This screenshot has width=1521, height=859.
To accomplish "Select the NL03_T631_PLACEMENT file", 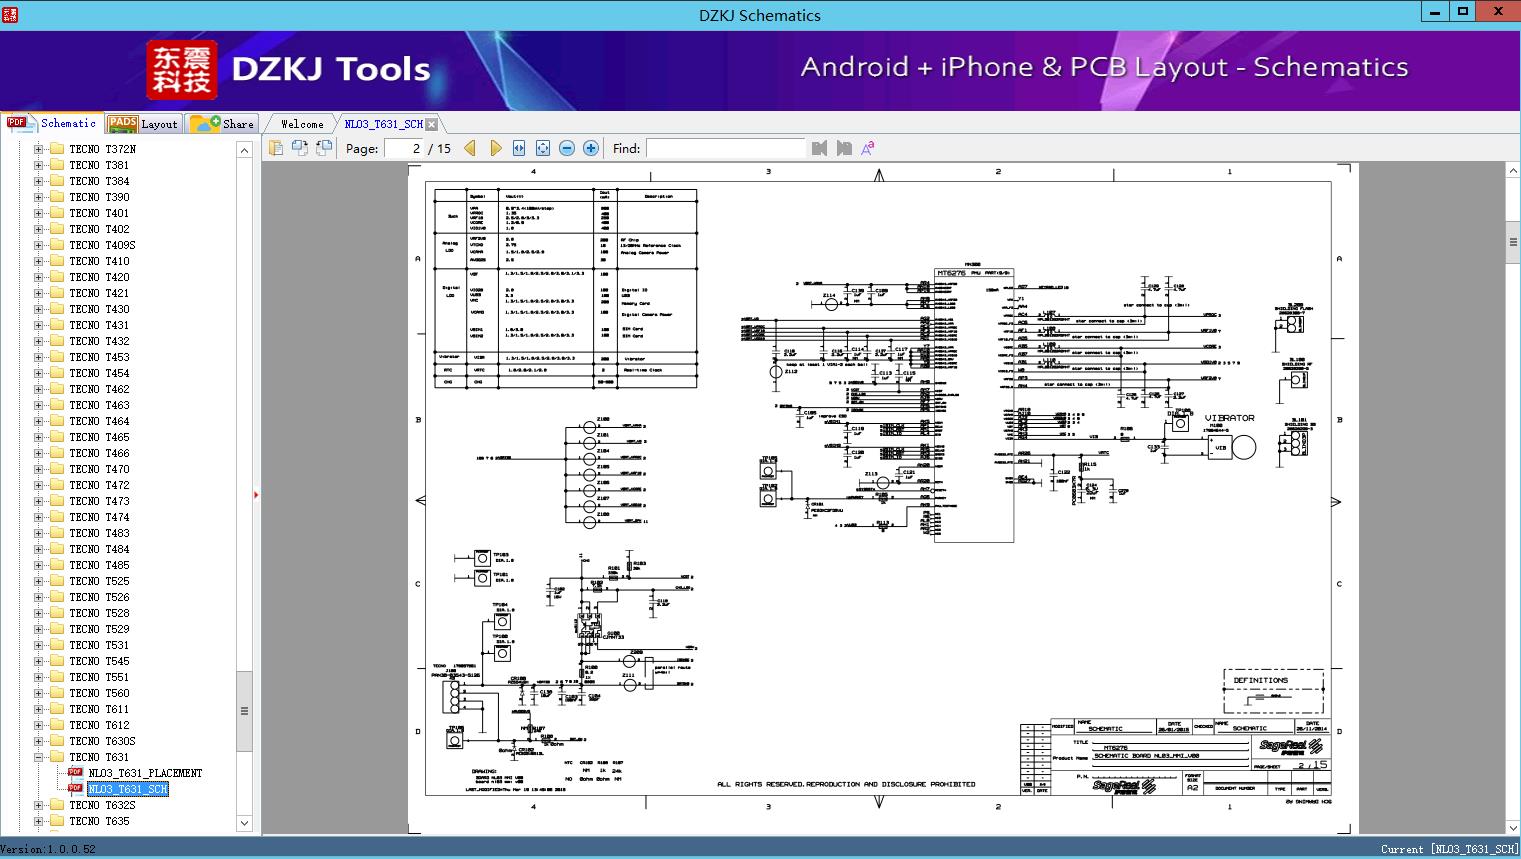I will click(145, 773).
